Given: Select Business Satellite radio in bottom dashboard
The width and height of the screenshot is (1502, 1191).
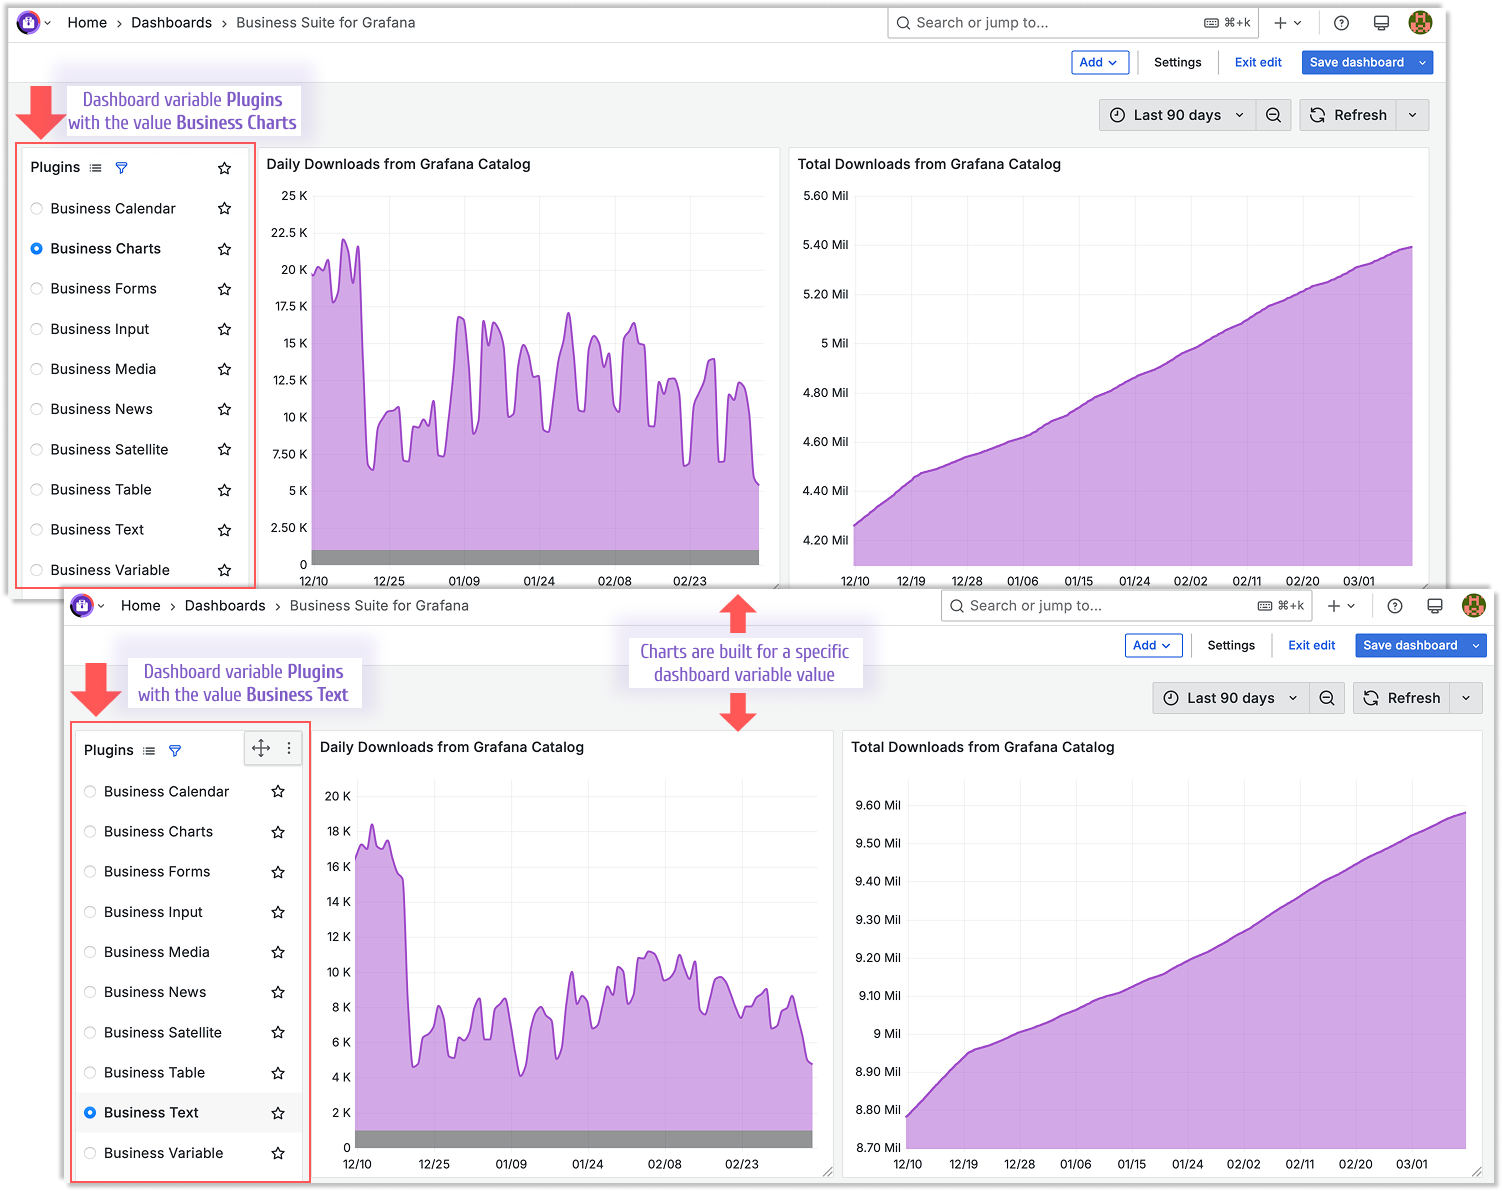Looking at the screenshot, I should coord(90,1032).
